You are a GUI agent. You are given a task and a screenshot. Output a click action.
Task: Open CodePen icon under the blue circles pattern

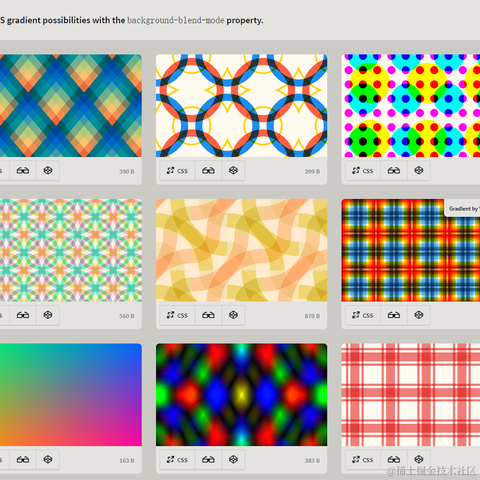(x=233, y=171)
